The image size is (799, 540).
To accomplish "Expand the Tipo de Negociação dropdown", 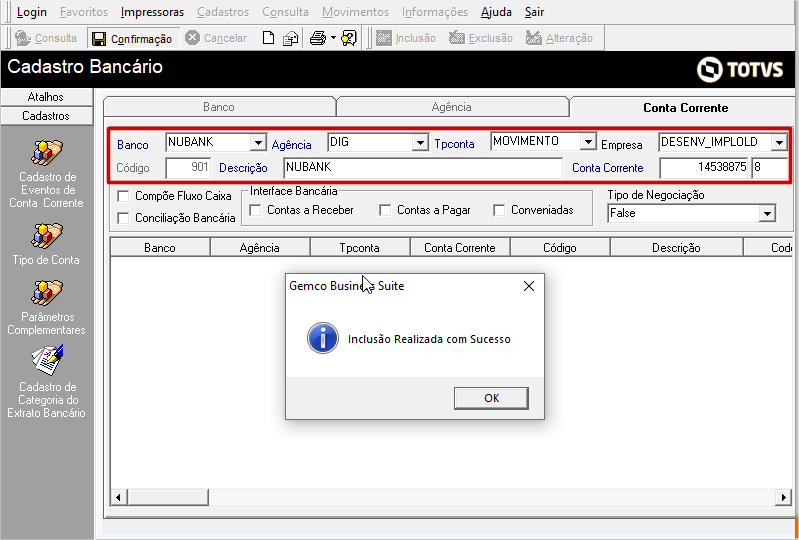I will 767,213.
